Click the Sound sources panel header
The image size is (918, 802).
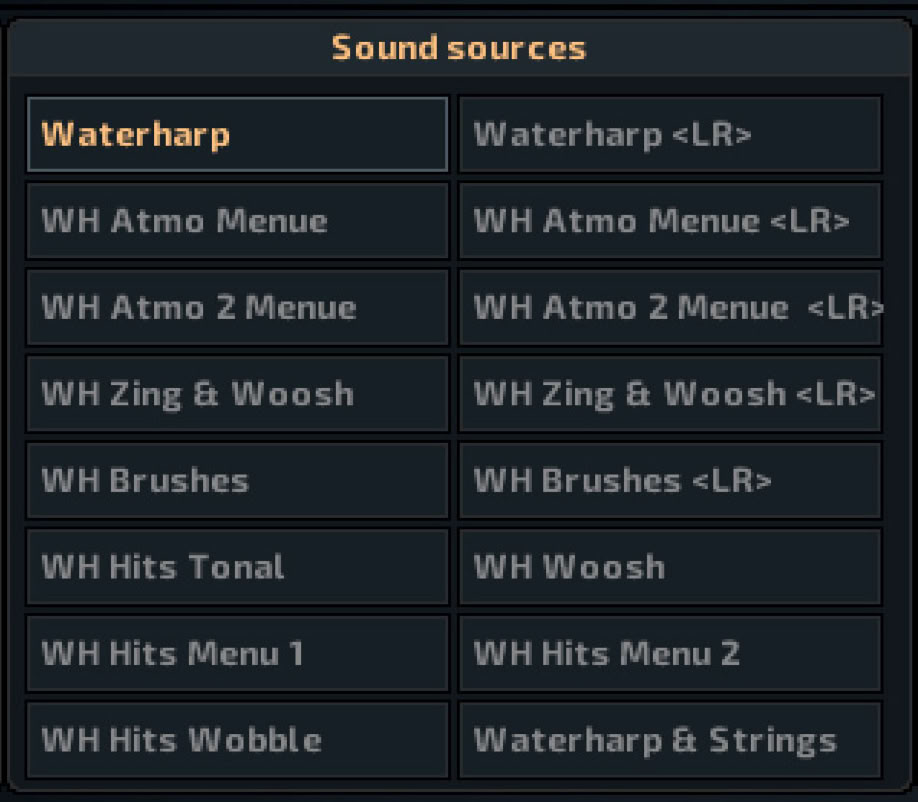coord(459,48)
